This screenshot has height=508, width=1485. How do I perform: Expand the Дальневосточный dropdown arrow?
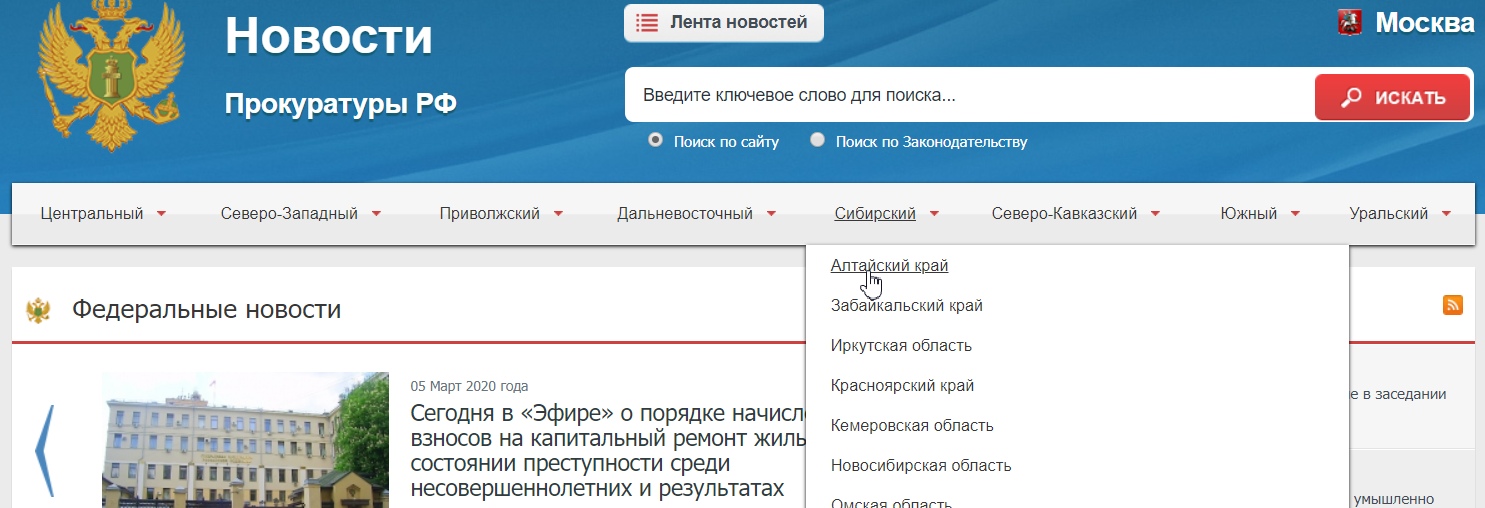[771, 213]
